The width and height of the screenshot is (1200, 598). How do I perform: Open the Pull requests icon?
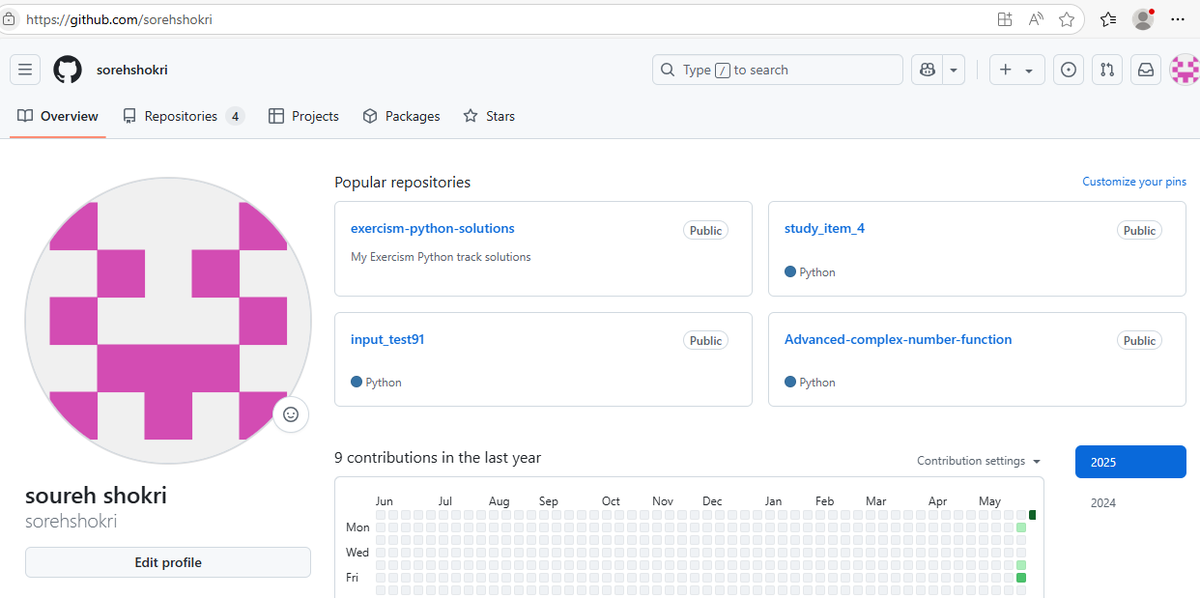pyautogui.click(x=1107, y=70)
